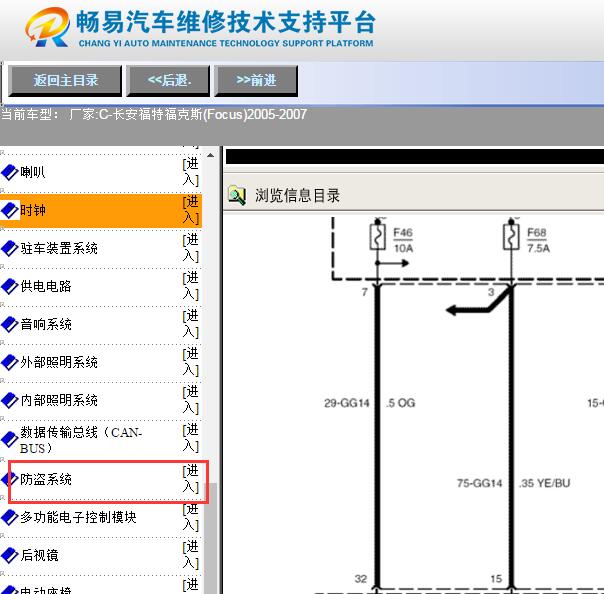The width and height of the screenshot is (604, 594).
Task: Select the 驻车装置系统 entry
Action: pos(59,248)
